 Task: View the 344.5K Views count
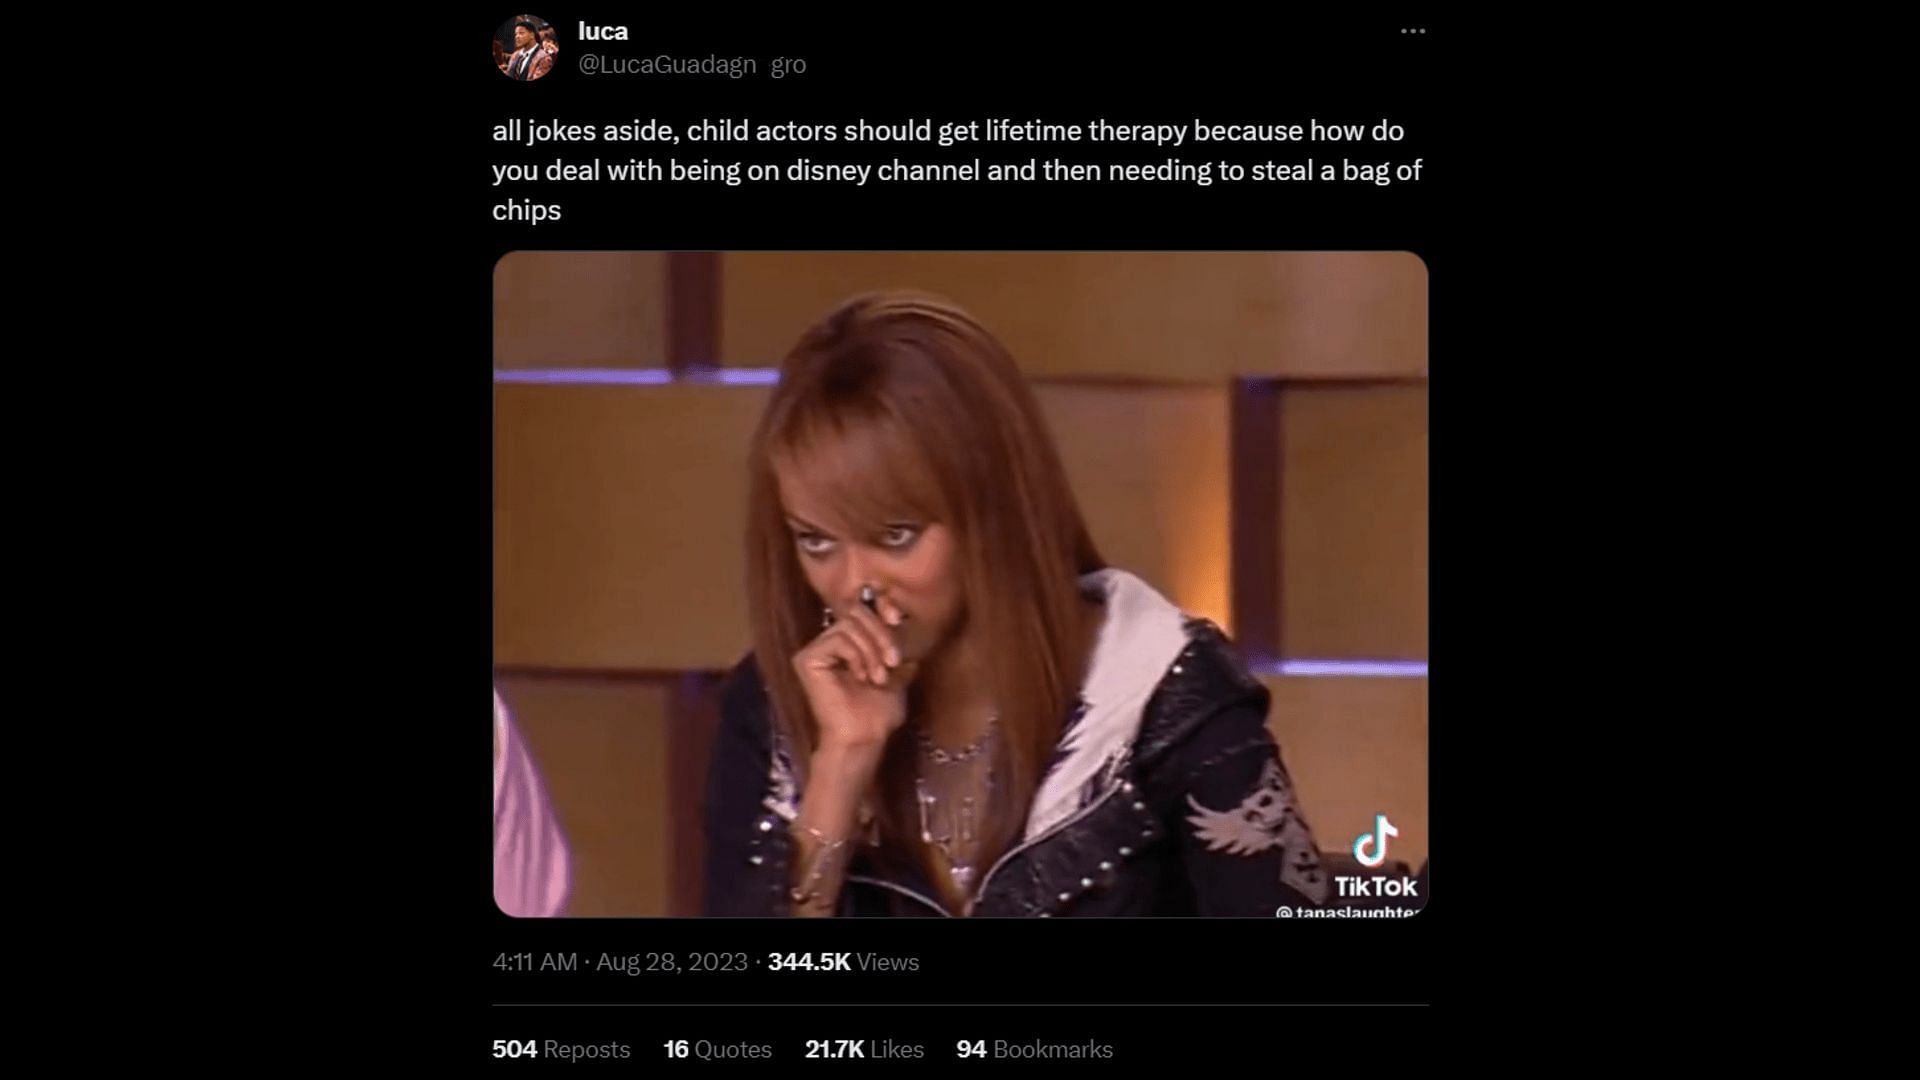tap(843, 962)
